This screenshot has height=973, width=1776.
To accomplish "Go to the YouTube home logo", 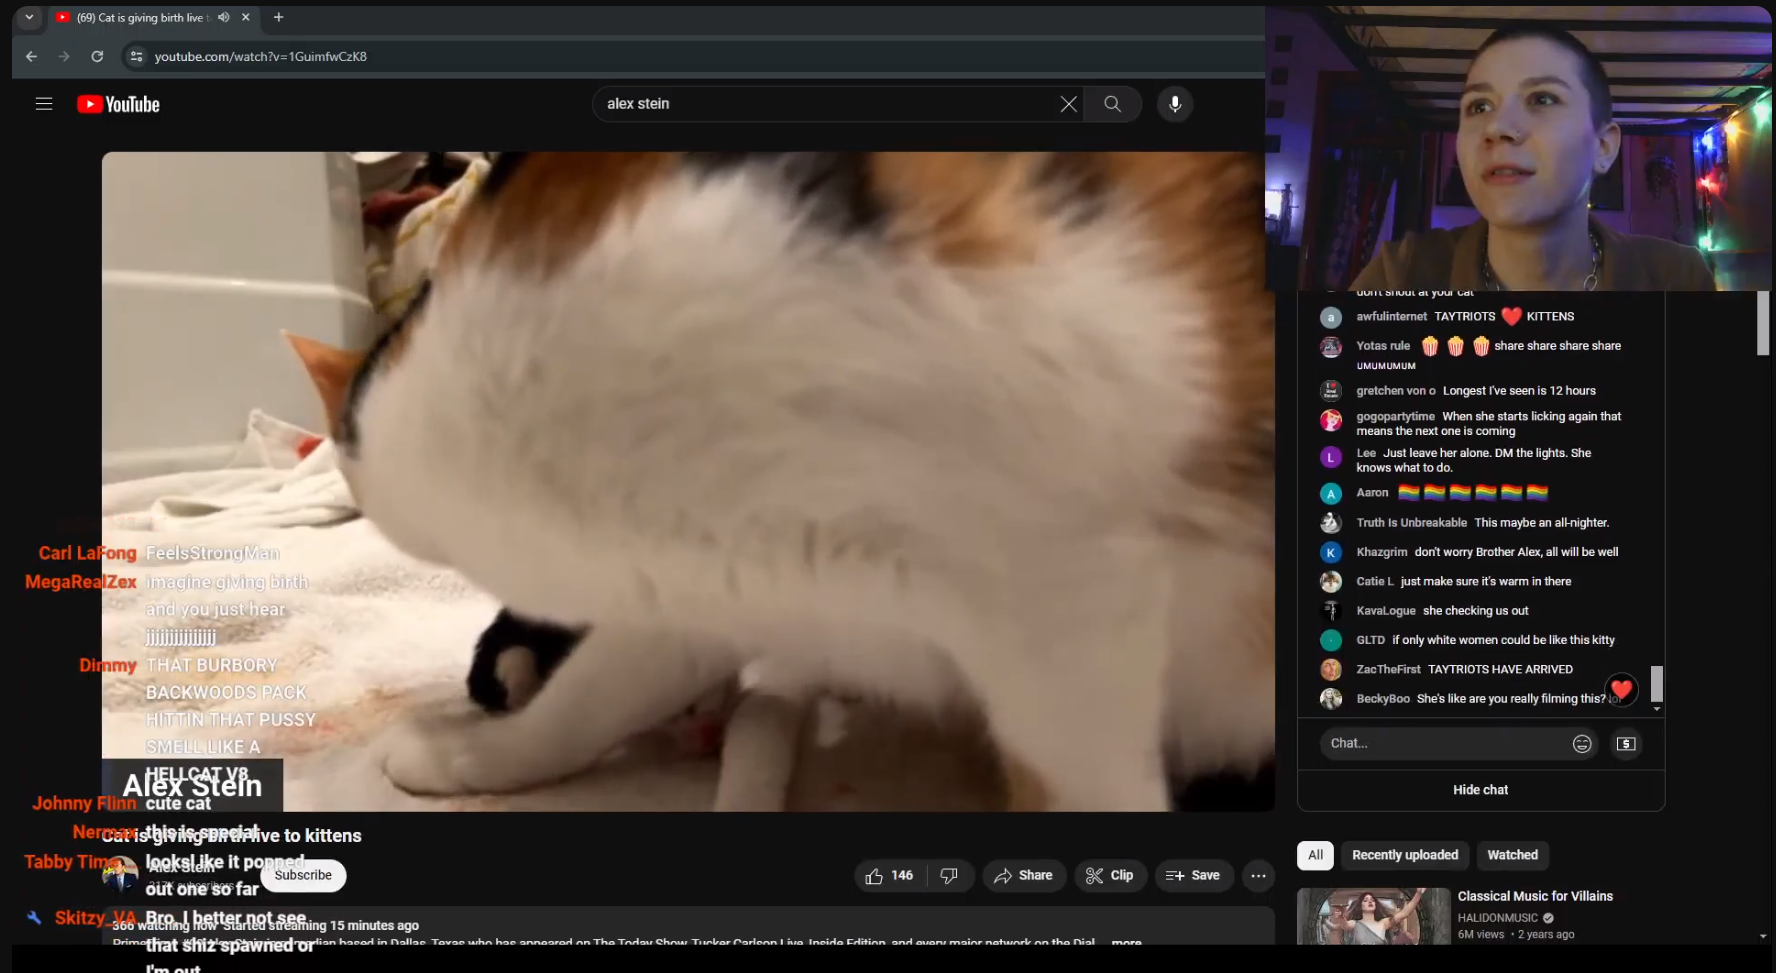I will [118, 104].
